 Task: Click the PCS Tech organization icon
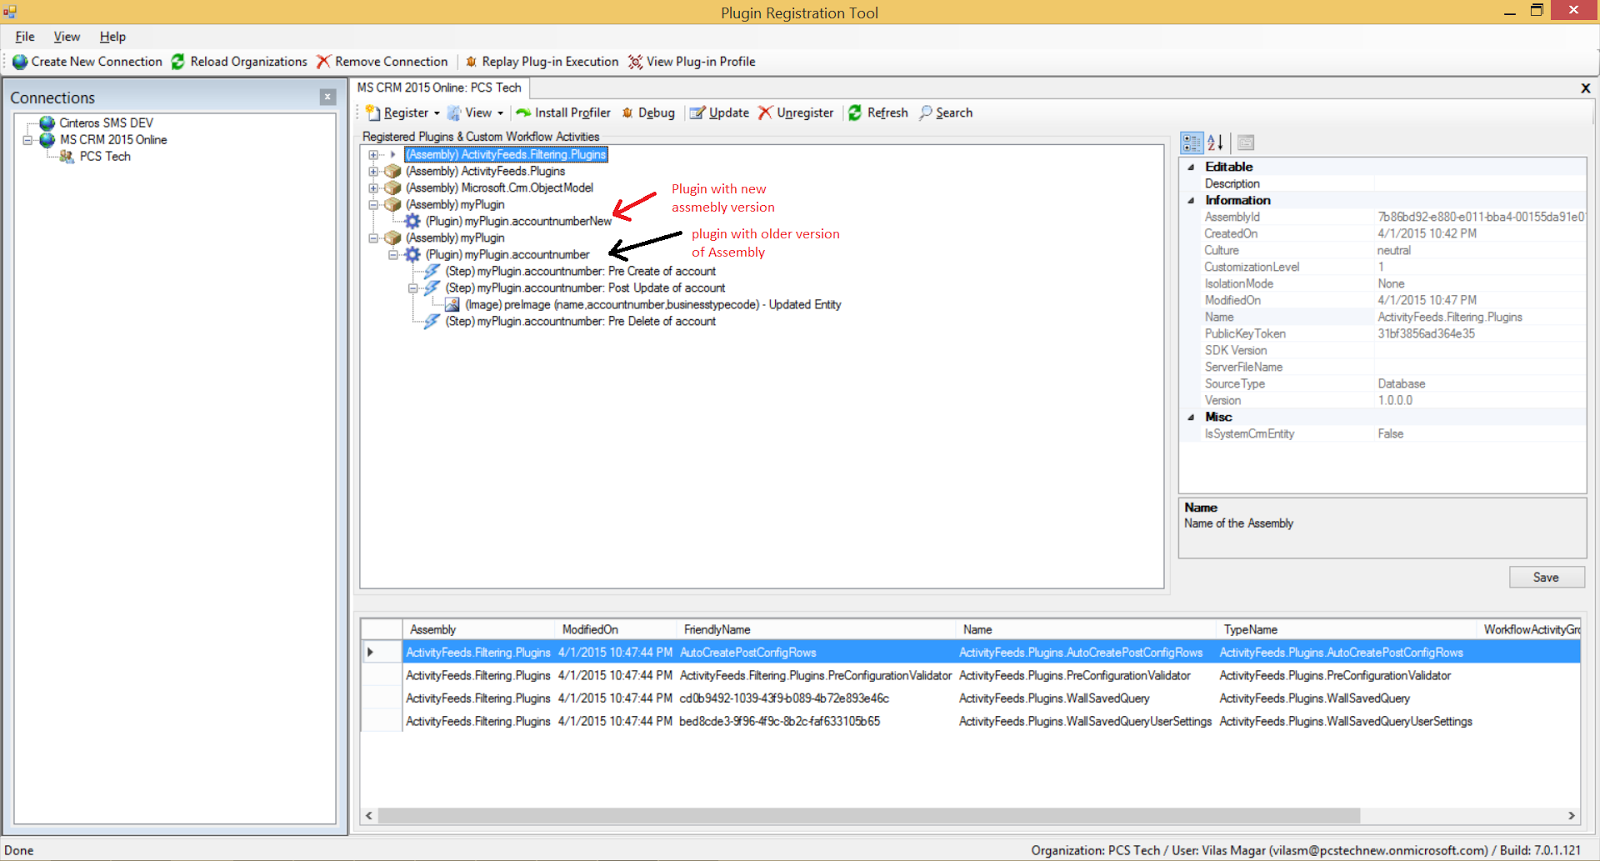click(x=67, y=157)
